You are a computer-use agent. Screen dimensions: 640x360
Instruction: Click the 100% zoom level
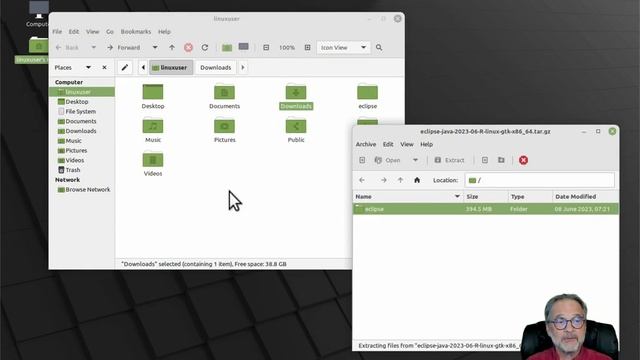pyautogui.click(x=287, y=48)
